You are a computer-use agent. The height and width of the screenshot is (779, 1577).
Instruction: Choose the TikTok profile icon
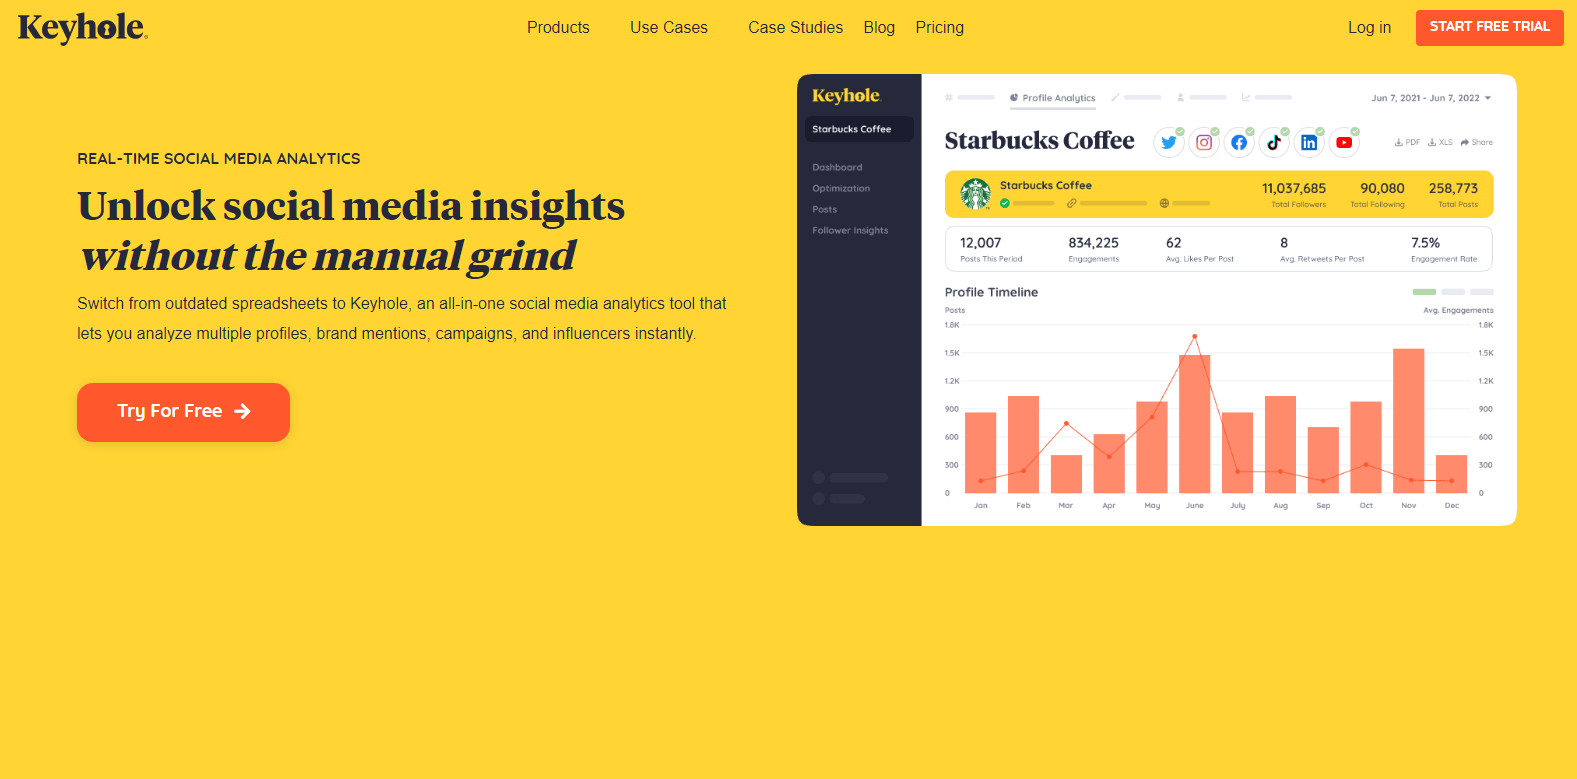[1274, 143]
